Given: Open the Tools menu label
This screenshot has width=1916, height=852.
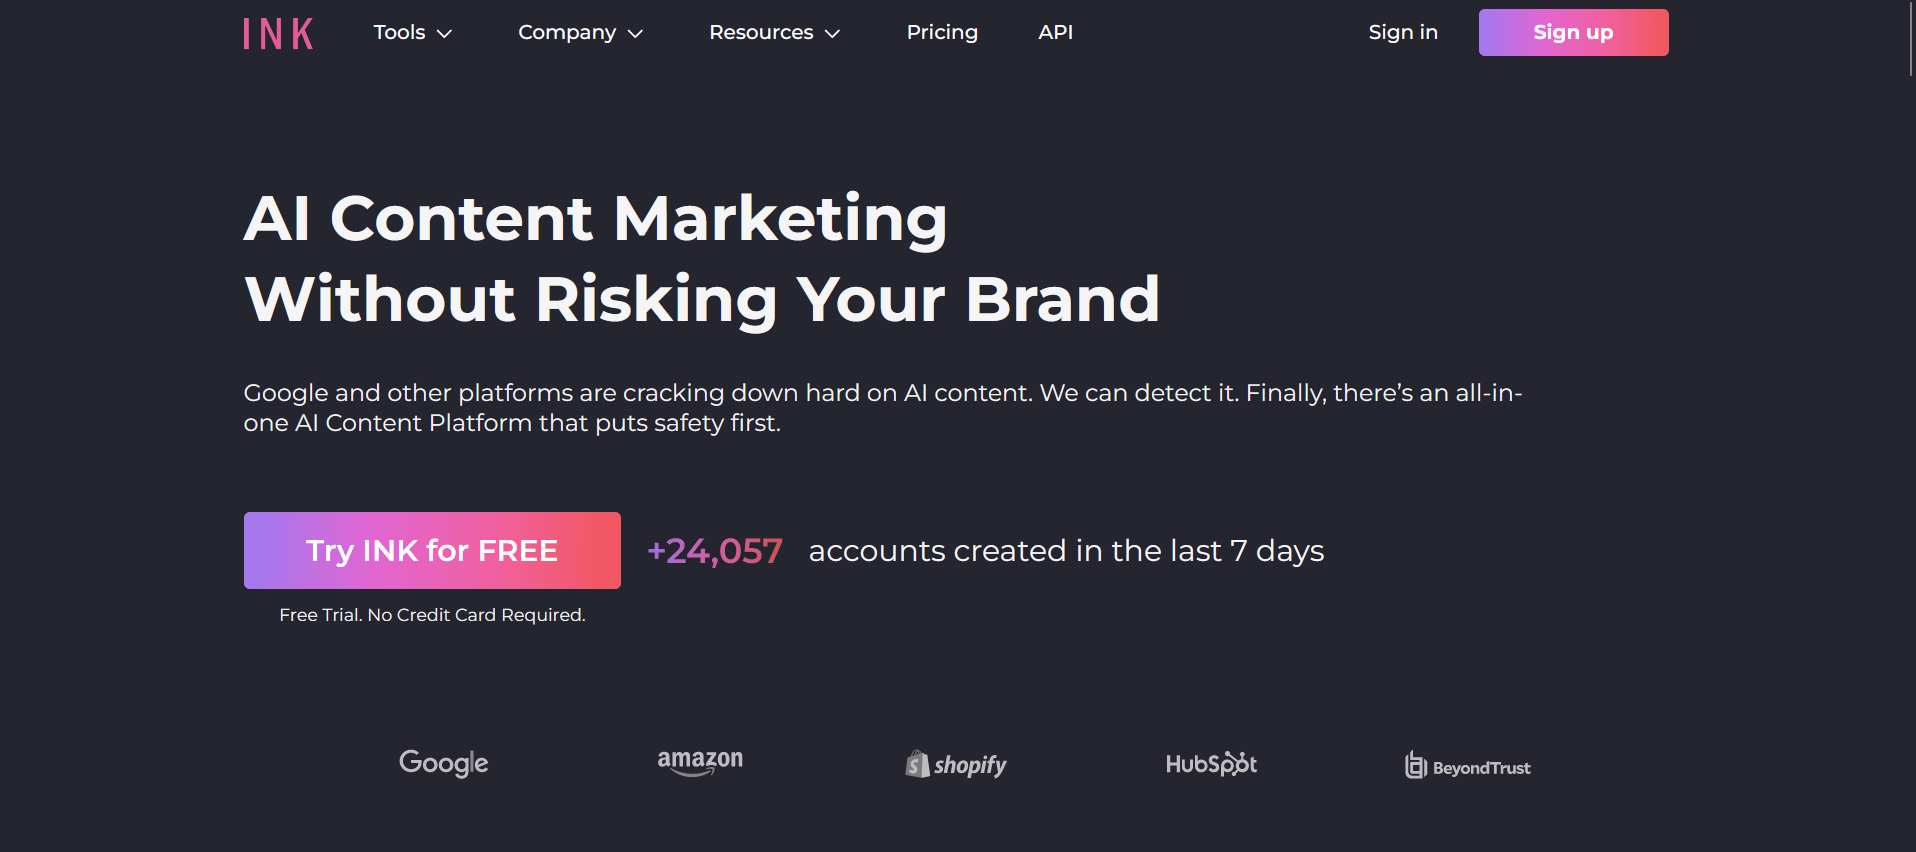Looking at the screenshot, I should pos(399,32).
